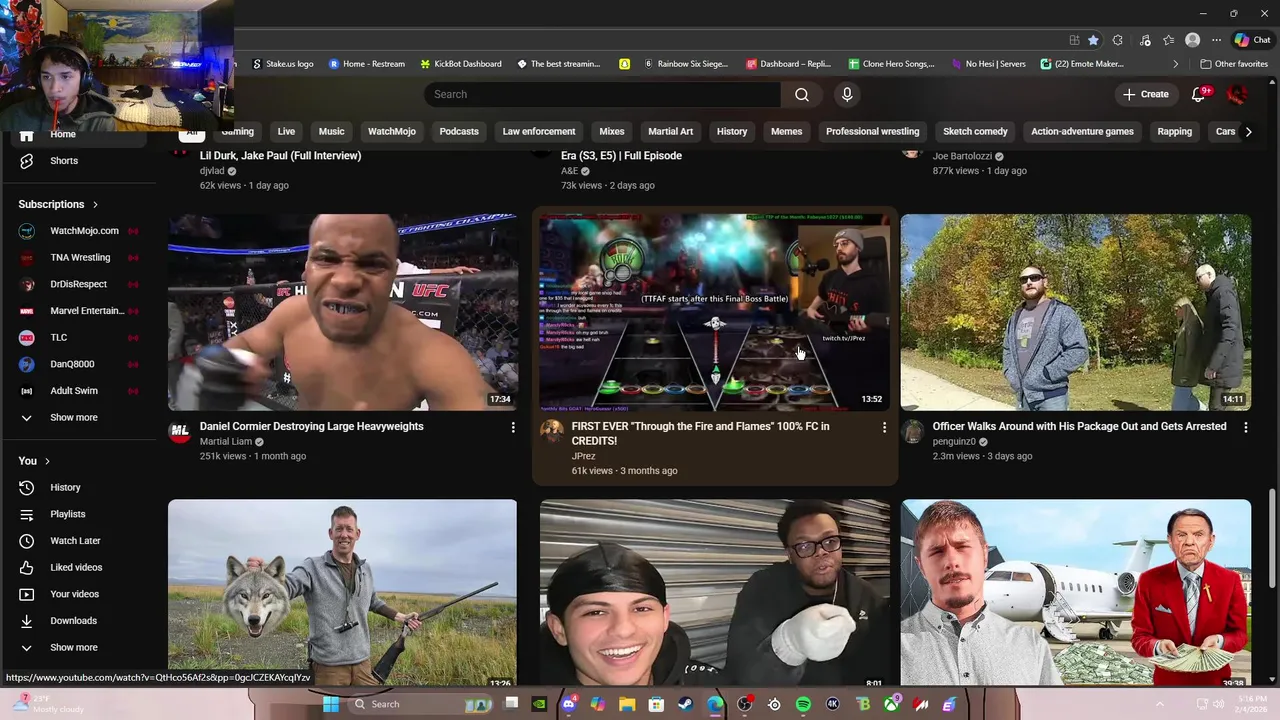Screen dimensions: 1280x720
Task: Click the YouTube search input field
Action: point(602,94)
